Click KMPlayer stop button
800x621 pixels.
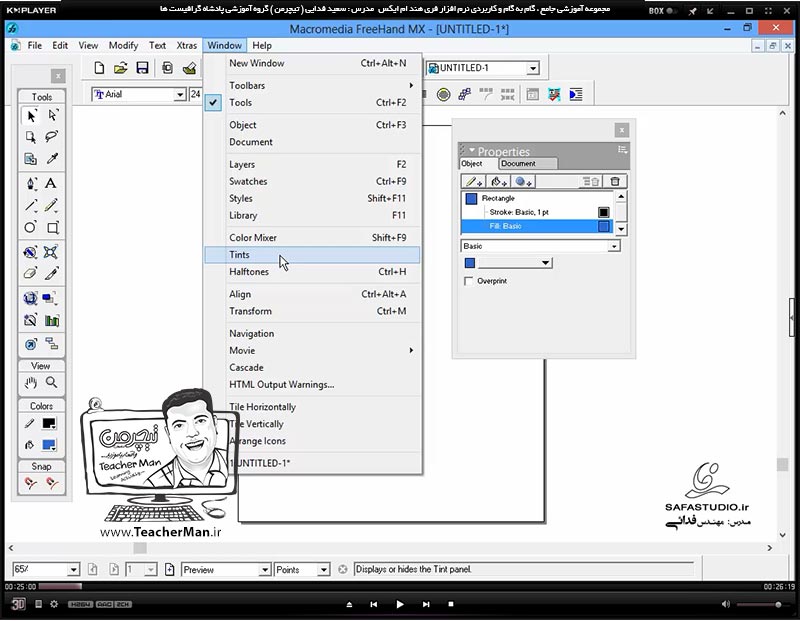(x=451, y=604)
